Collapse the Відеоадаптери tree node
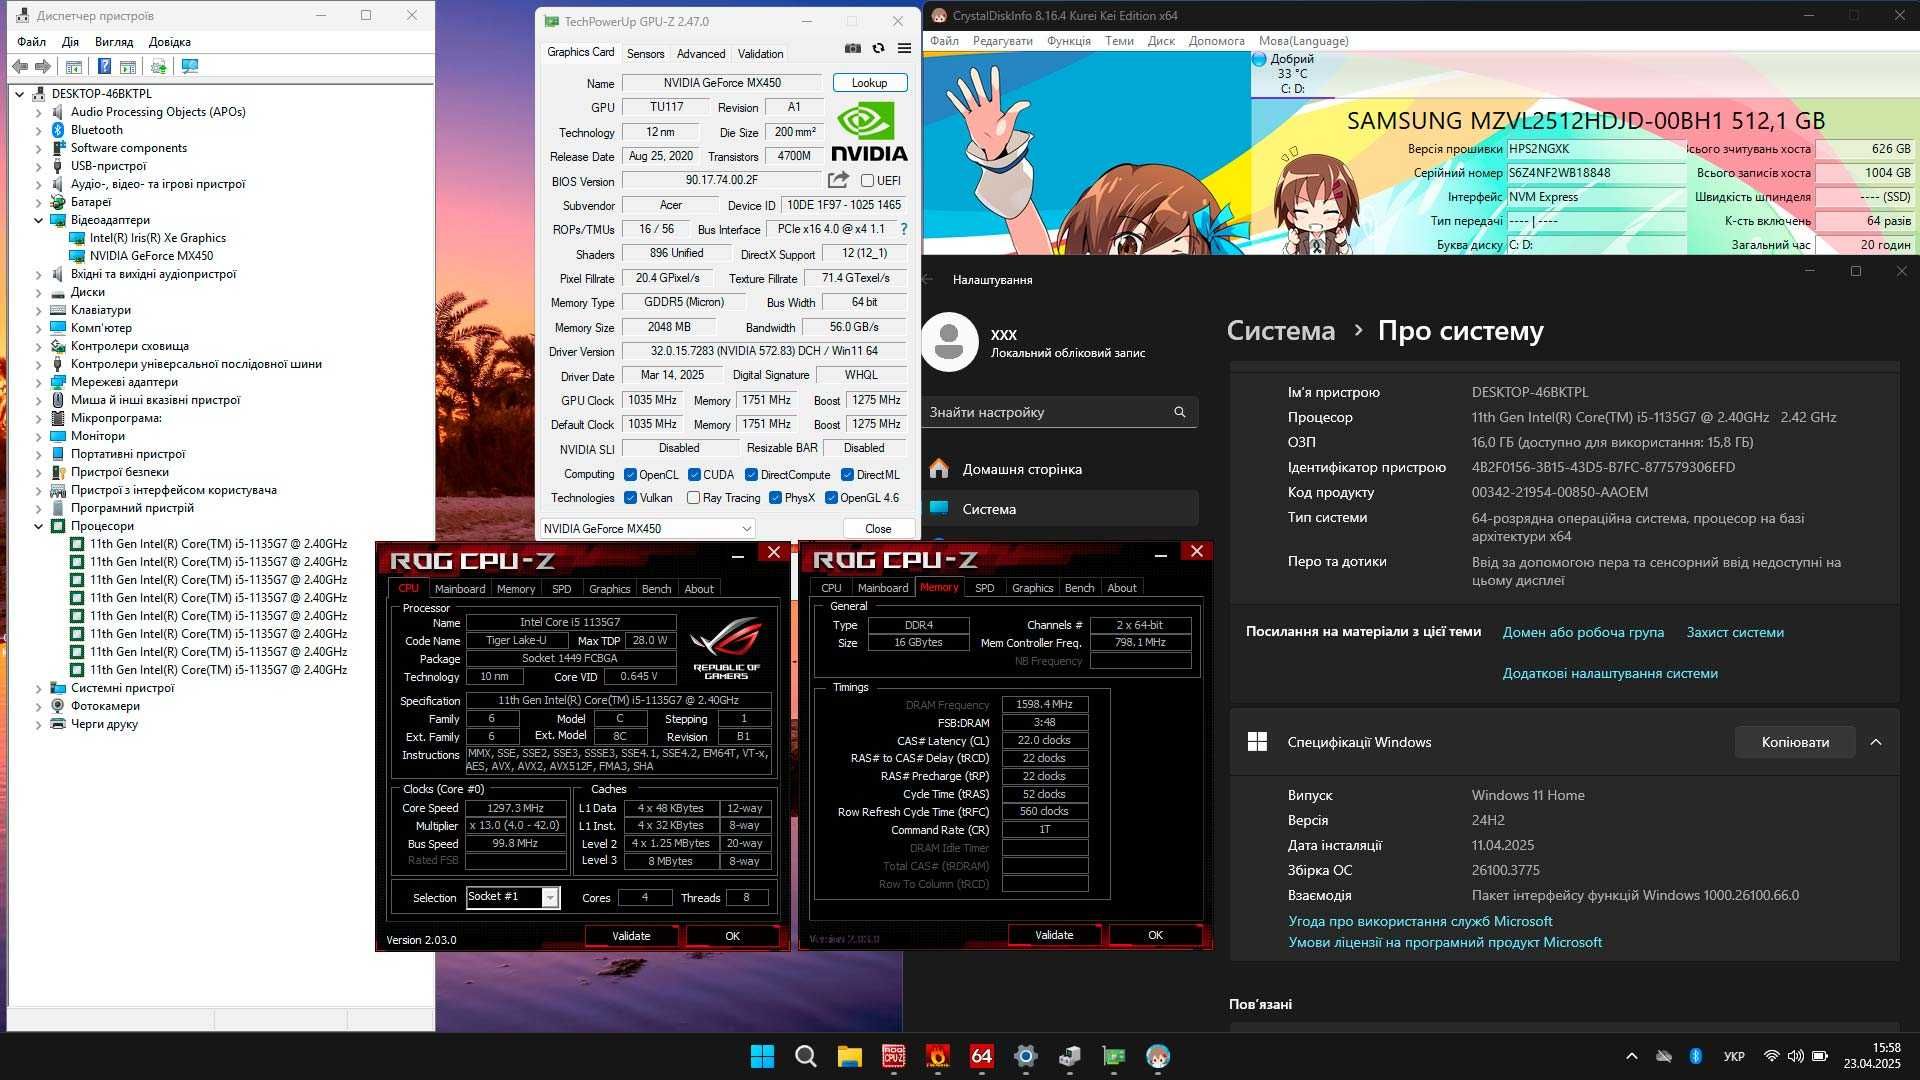Screen dimensions: 1920x1080 [39, 220]
